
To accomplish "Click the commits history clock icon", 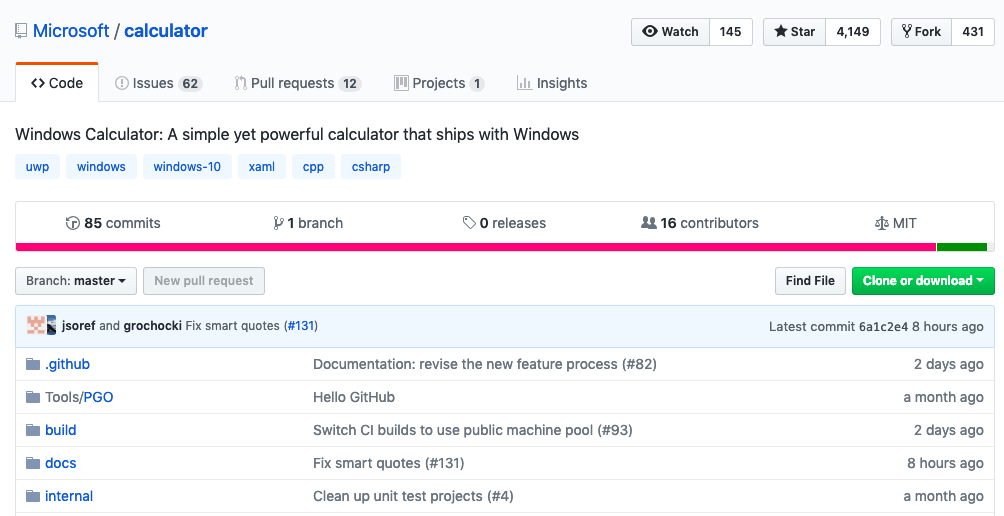I will pos(72,223).
